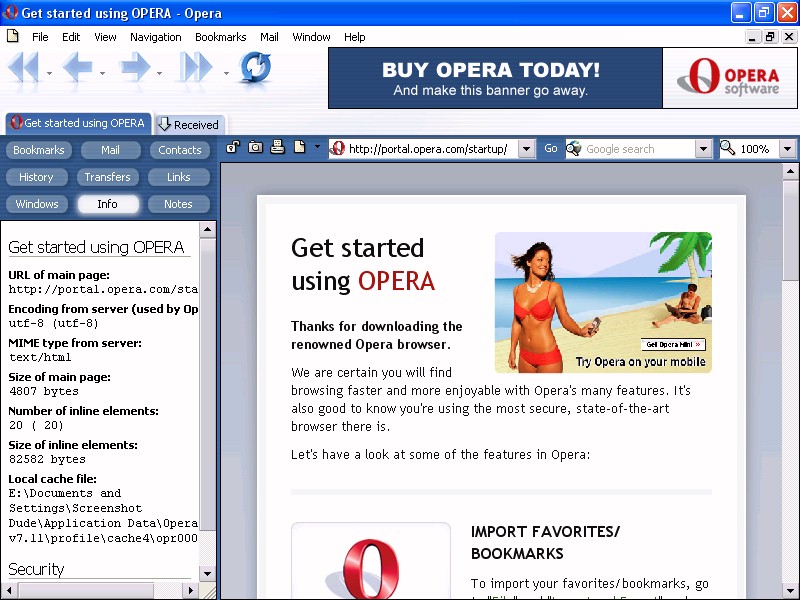Open the File menu

[x=40, y=37]
